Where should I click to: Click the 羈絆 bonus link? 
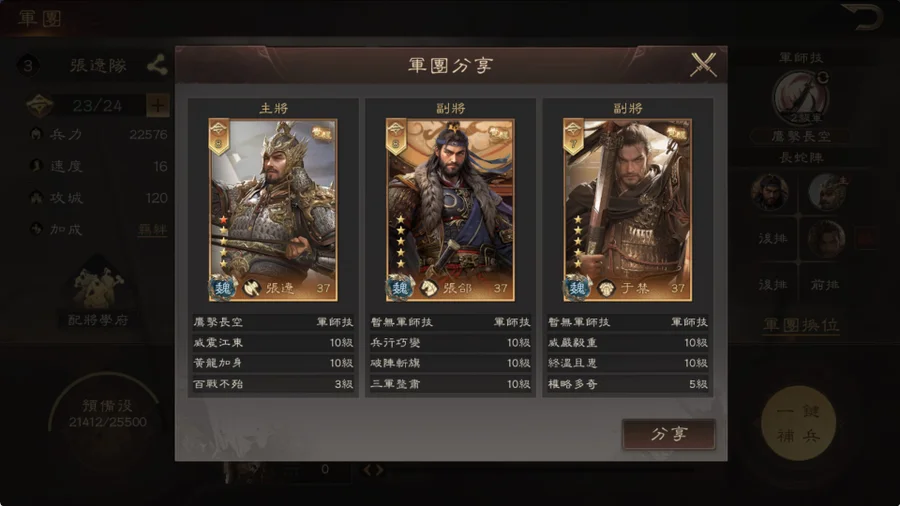pos(153,230)
